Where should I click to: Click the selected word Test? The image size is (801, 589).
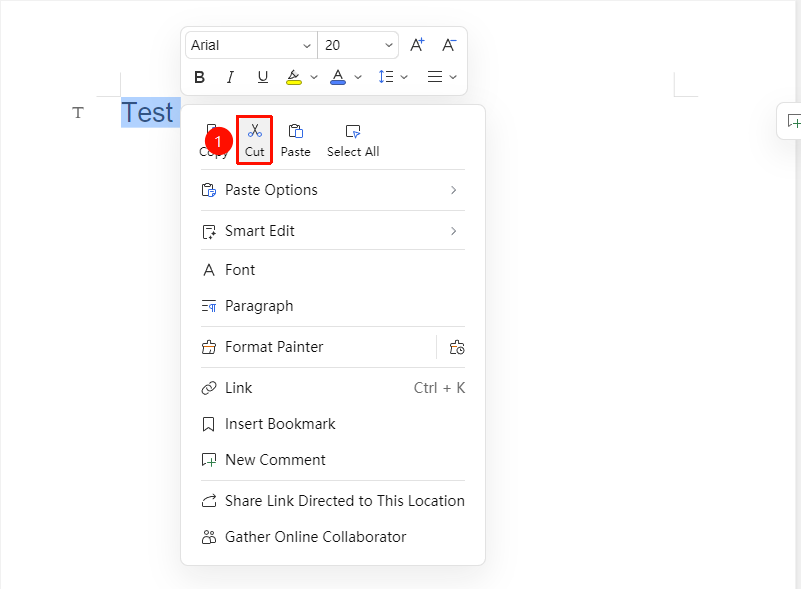tap(148, 112)
